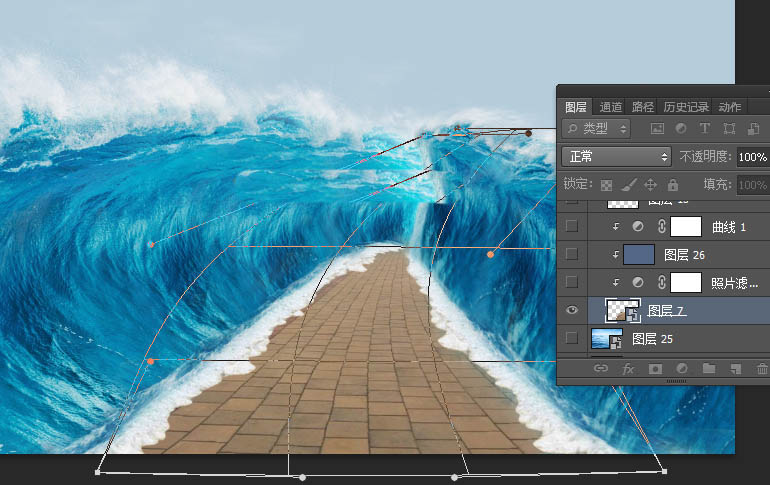Click the link layers chain icon
770x485 pixels.
[601, 368]
